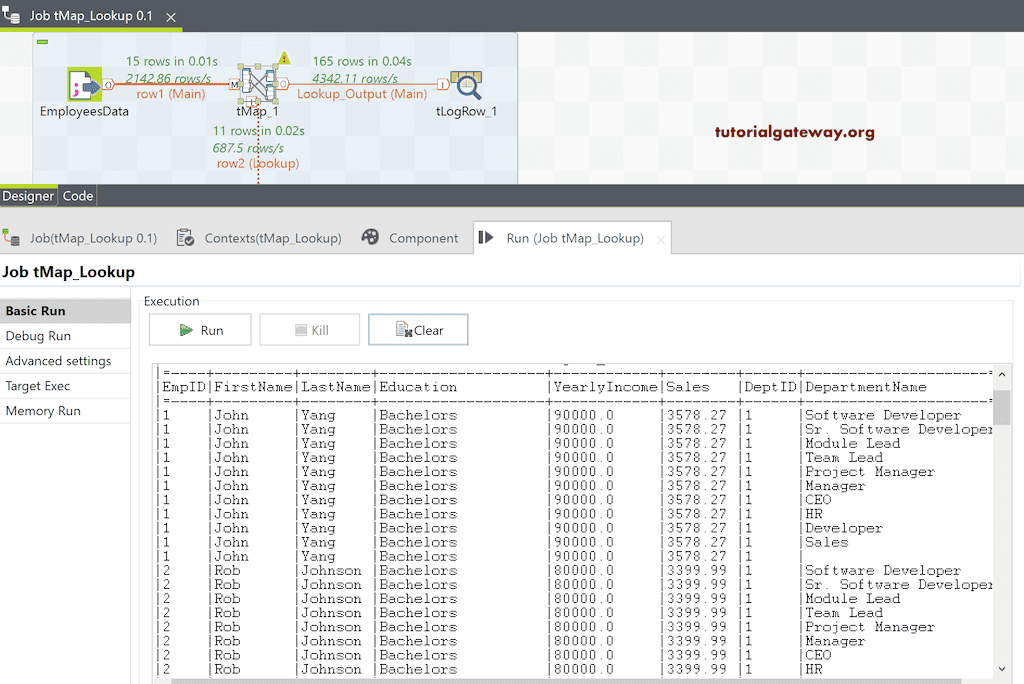Switch to the Code view tab
The width and height of the screenshot is (1024, 684).
(x=78, y=196)
